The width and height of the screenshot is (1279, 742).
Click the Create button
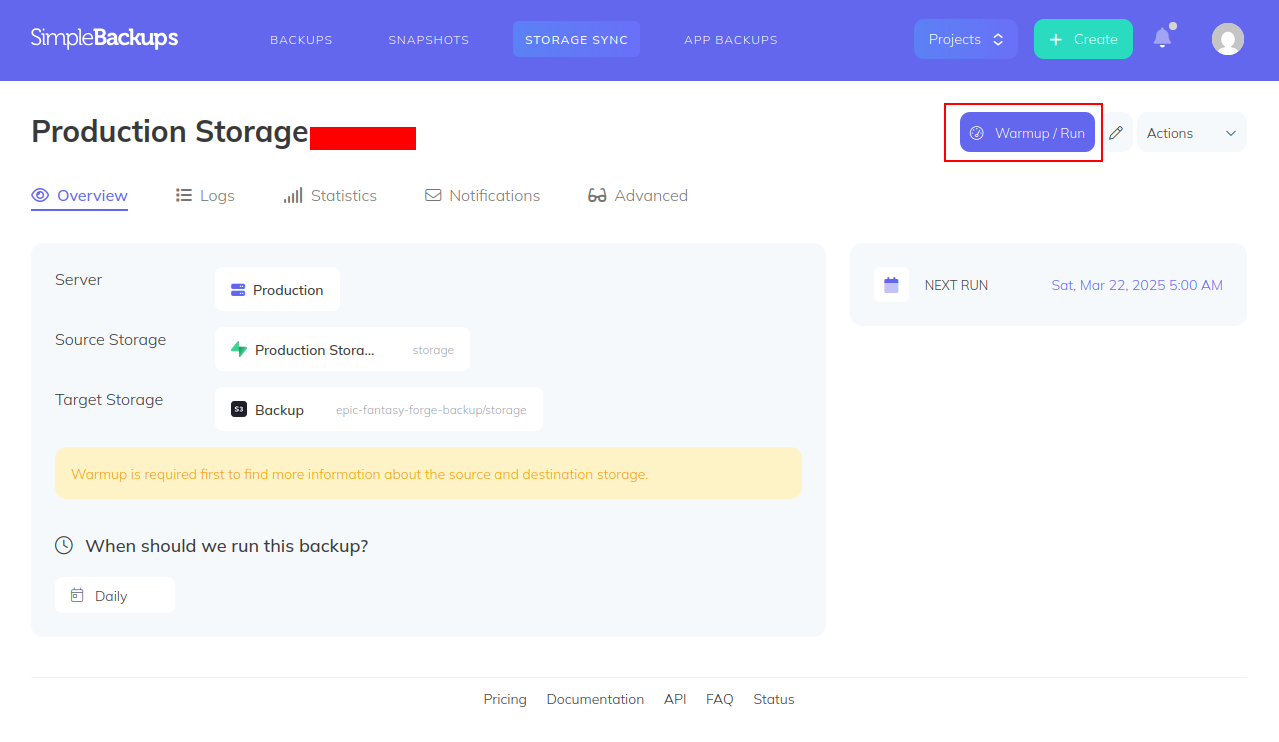(x=1083, y=39)
